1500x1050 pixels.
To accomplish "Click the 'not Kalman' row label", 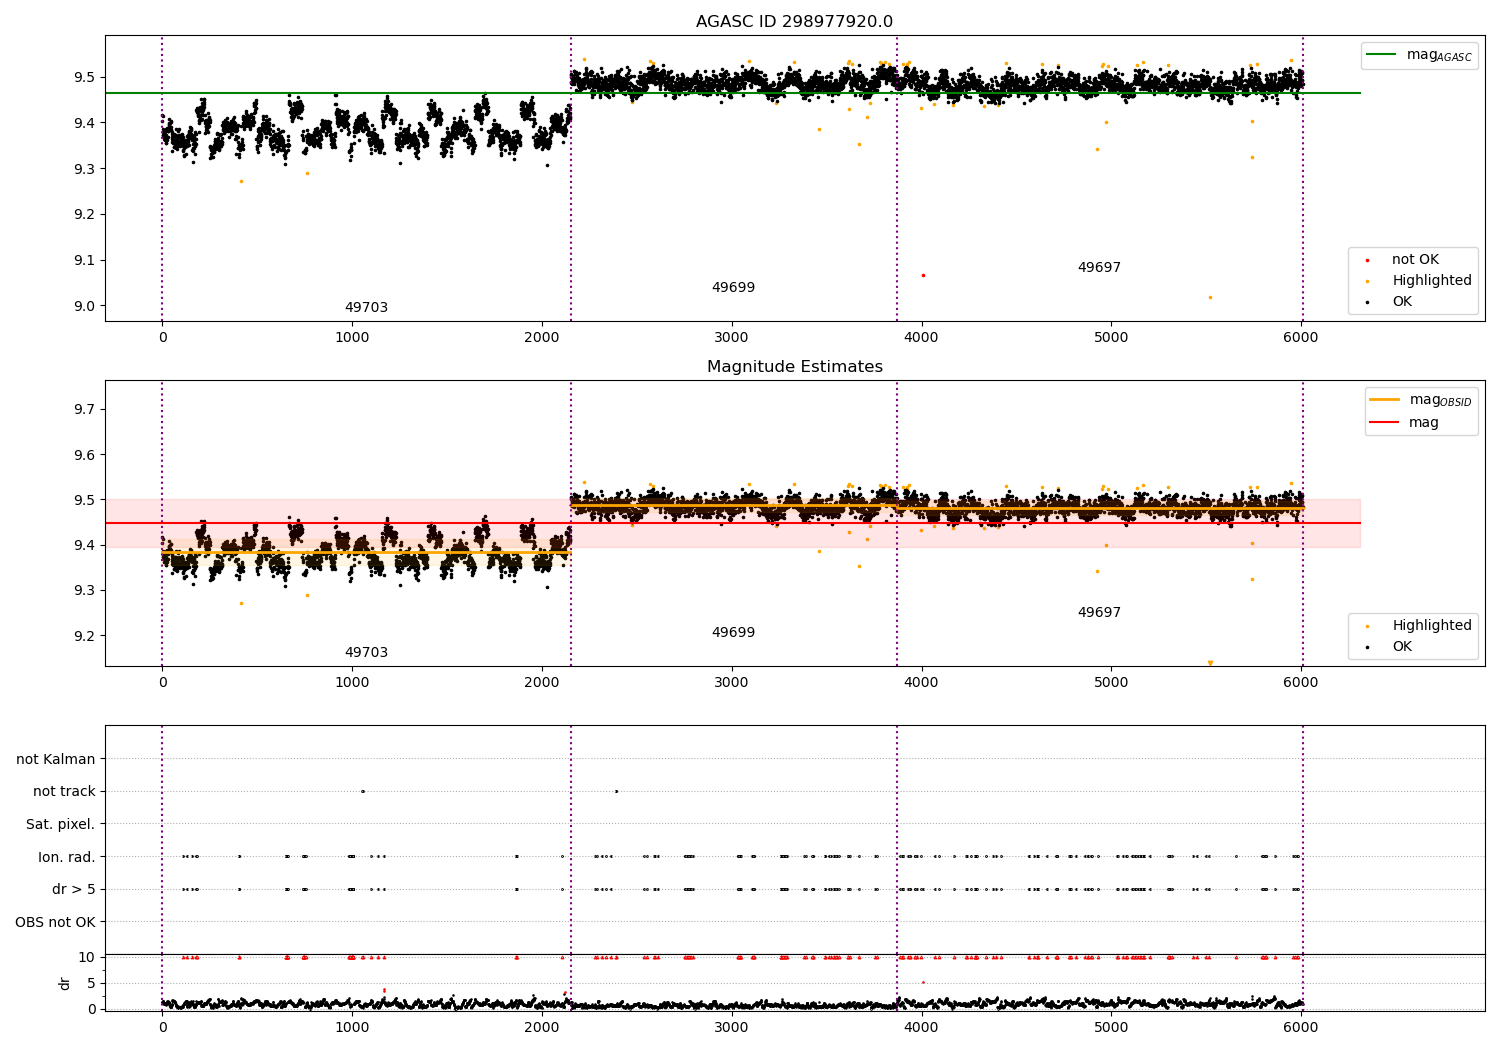I will tap(56, 759).
